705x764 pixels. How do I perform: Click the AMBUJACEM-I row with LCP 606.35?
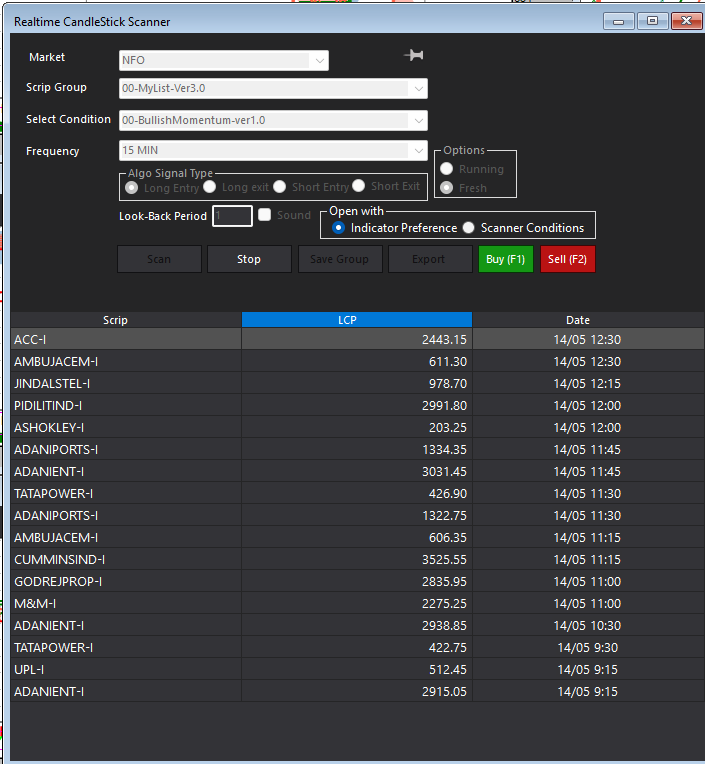tap(358, 537)
